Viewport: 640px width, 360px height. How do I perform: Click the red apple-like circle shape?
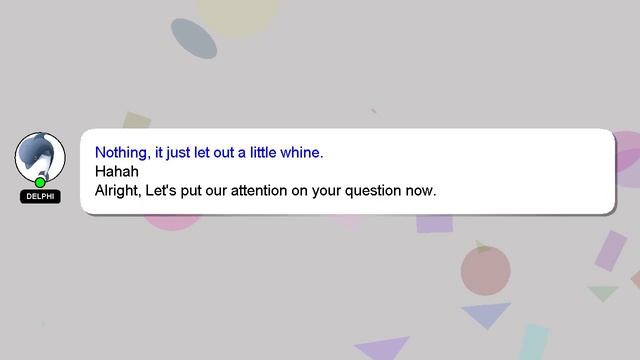[486, 271]
